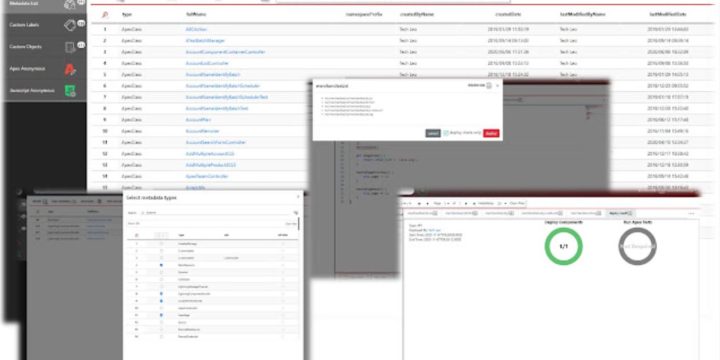Open the AccountComponentContainerController link in row 3
This screenshot has height=360, width=720.
pos(225,52)
